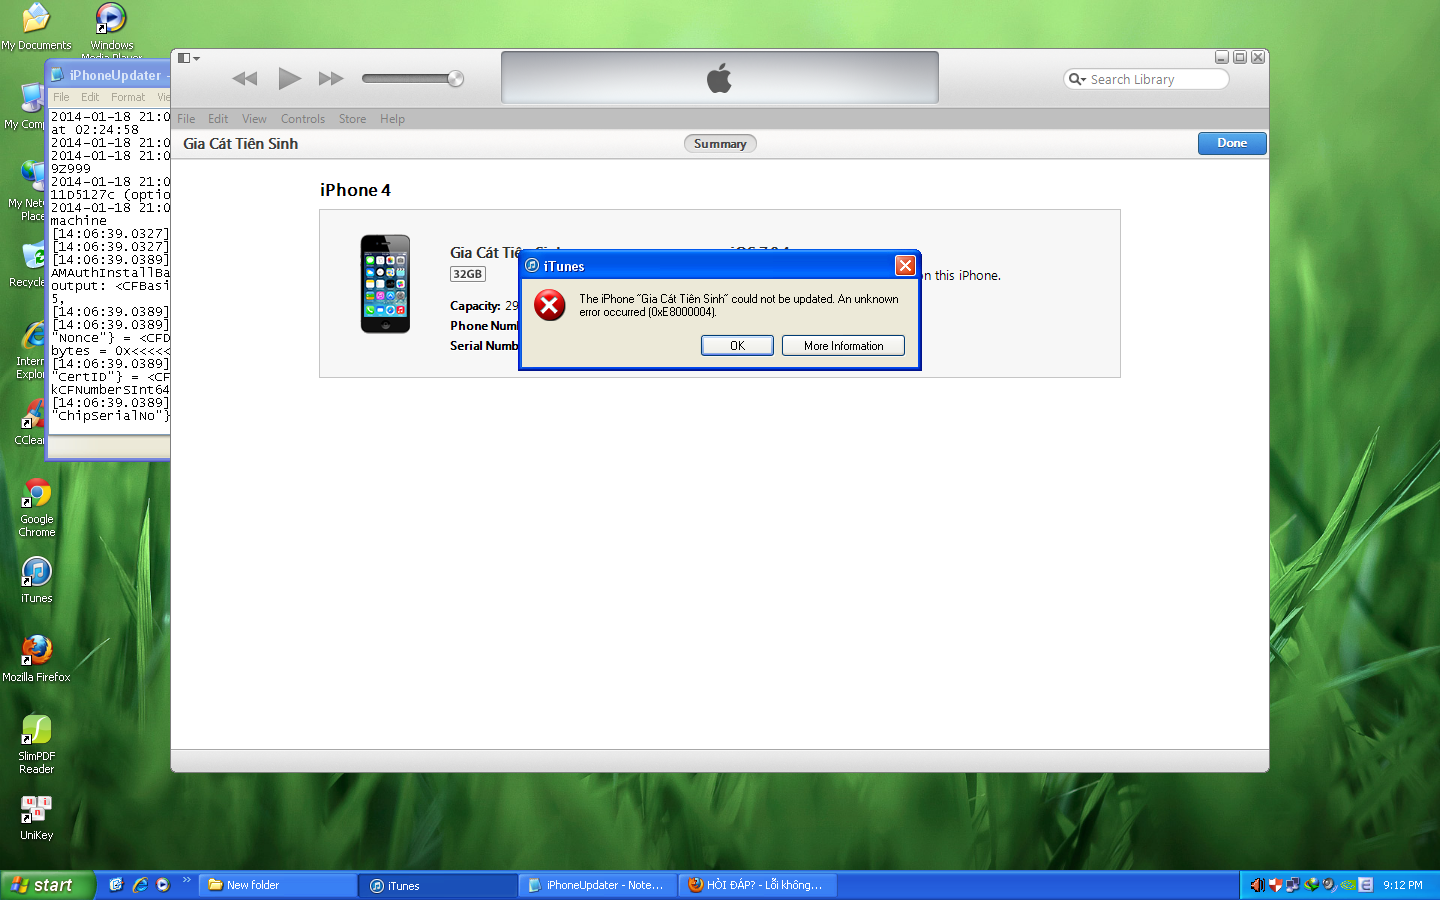
Task: Click the Rewind button in iTunes
Action: click(x=245, y=78)
